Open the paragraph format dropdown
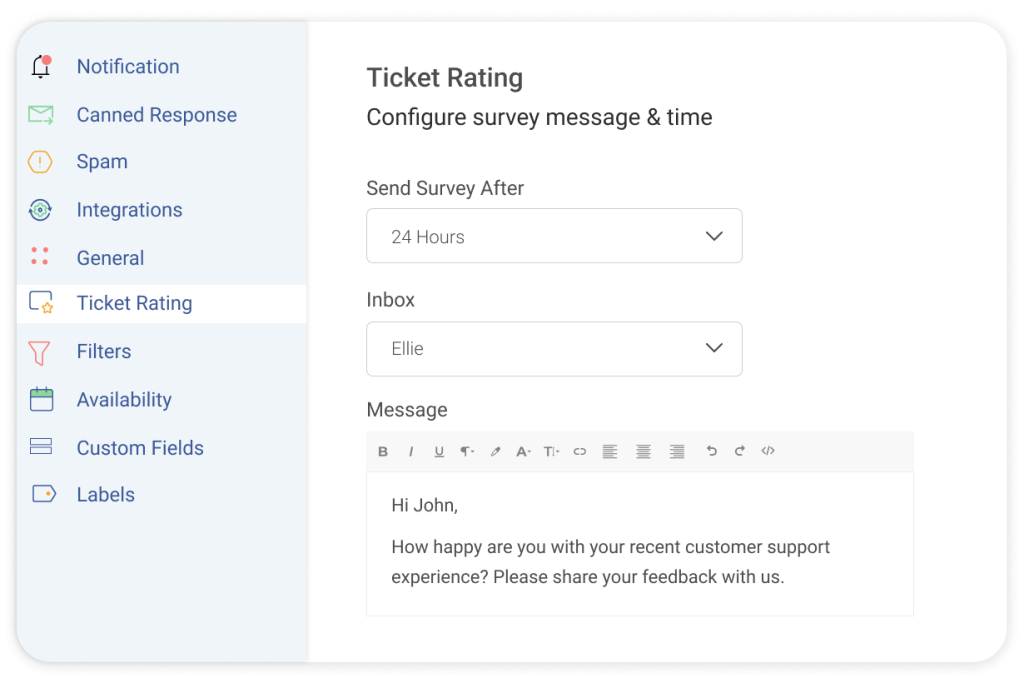The image size is (1024, 688). pos(467,452)
